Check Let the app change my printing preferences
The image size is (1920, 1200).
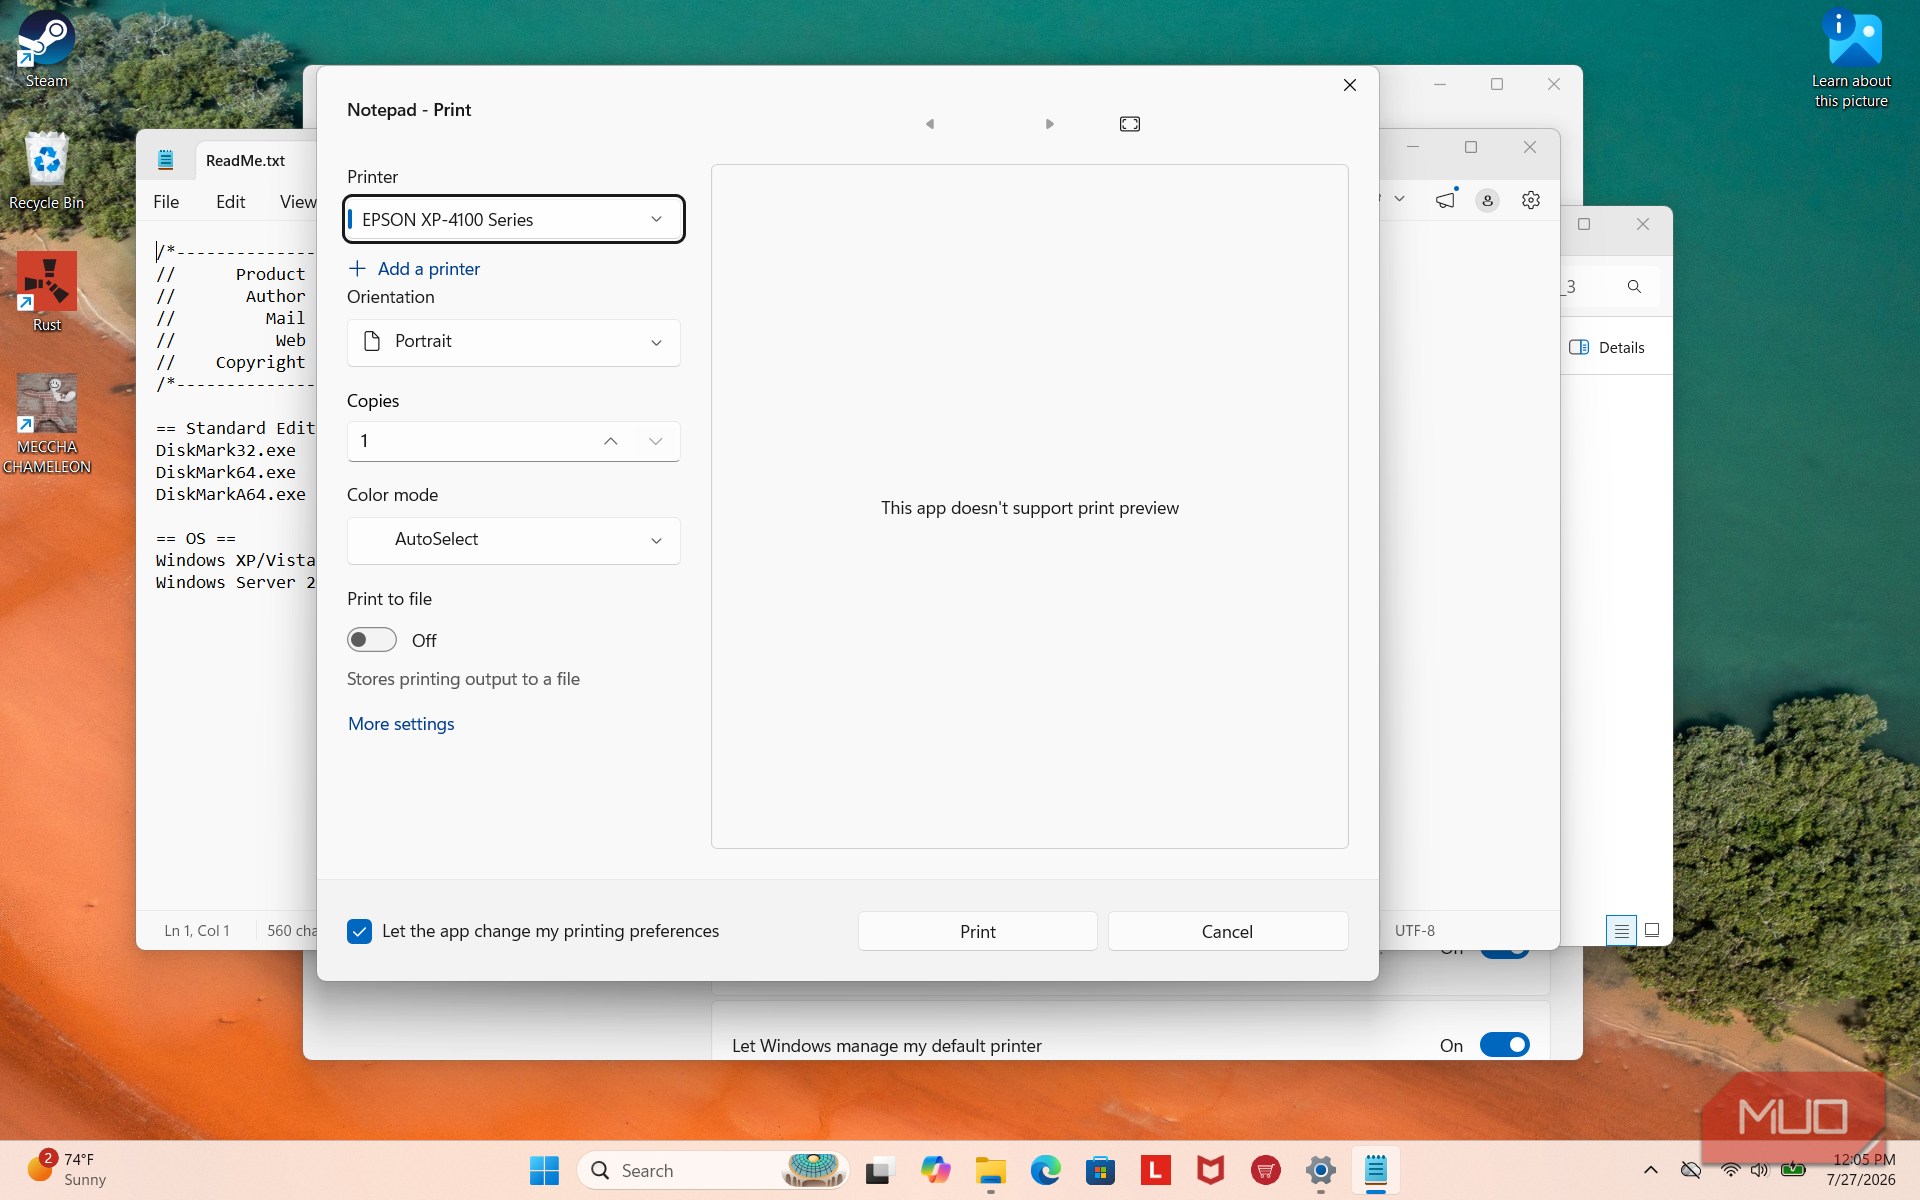359,931
